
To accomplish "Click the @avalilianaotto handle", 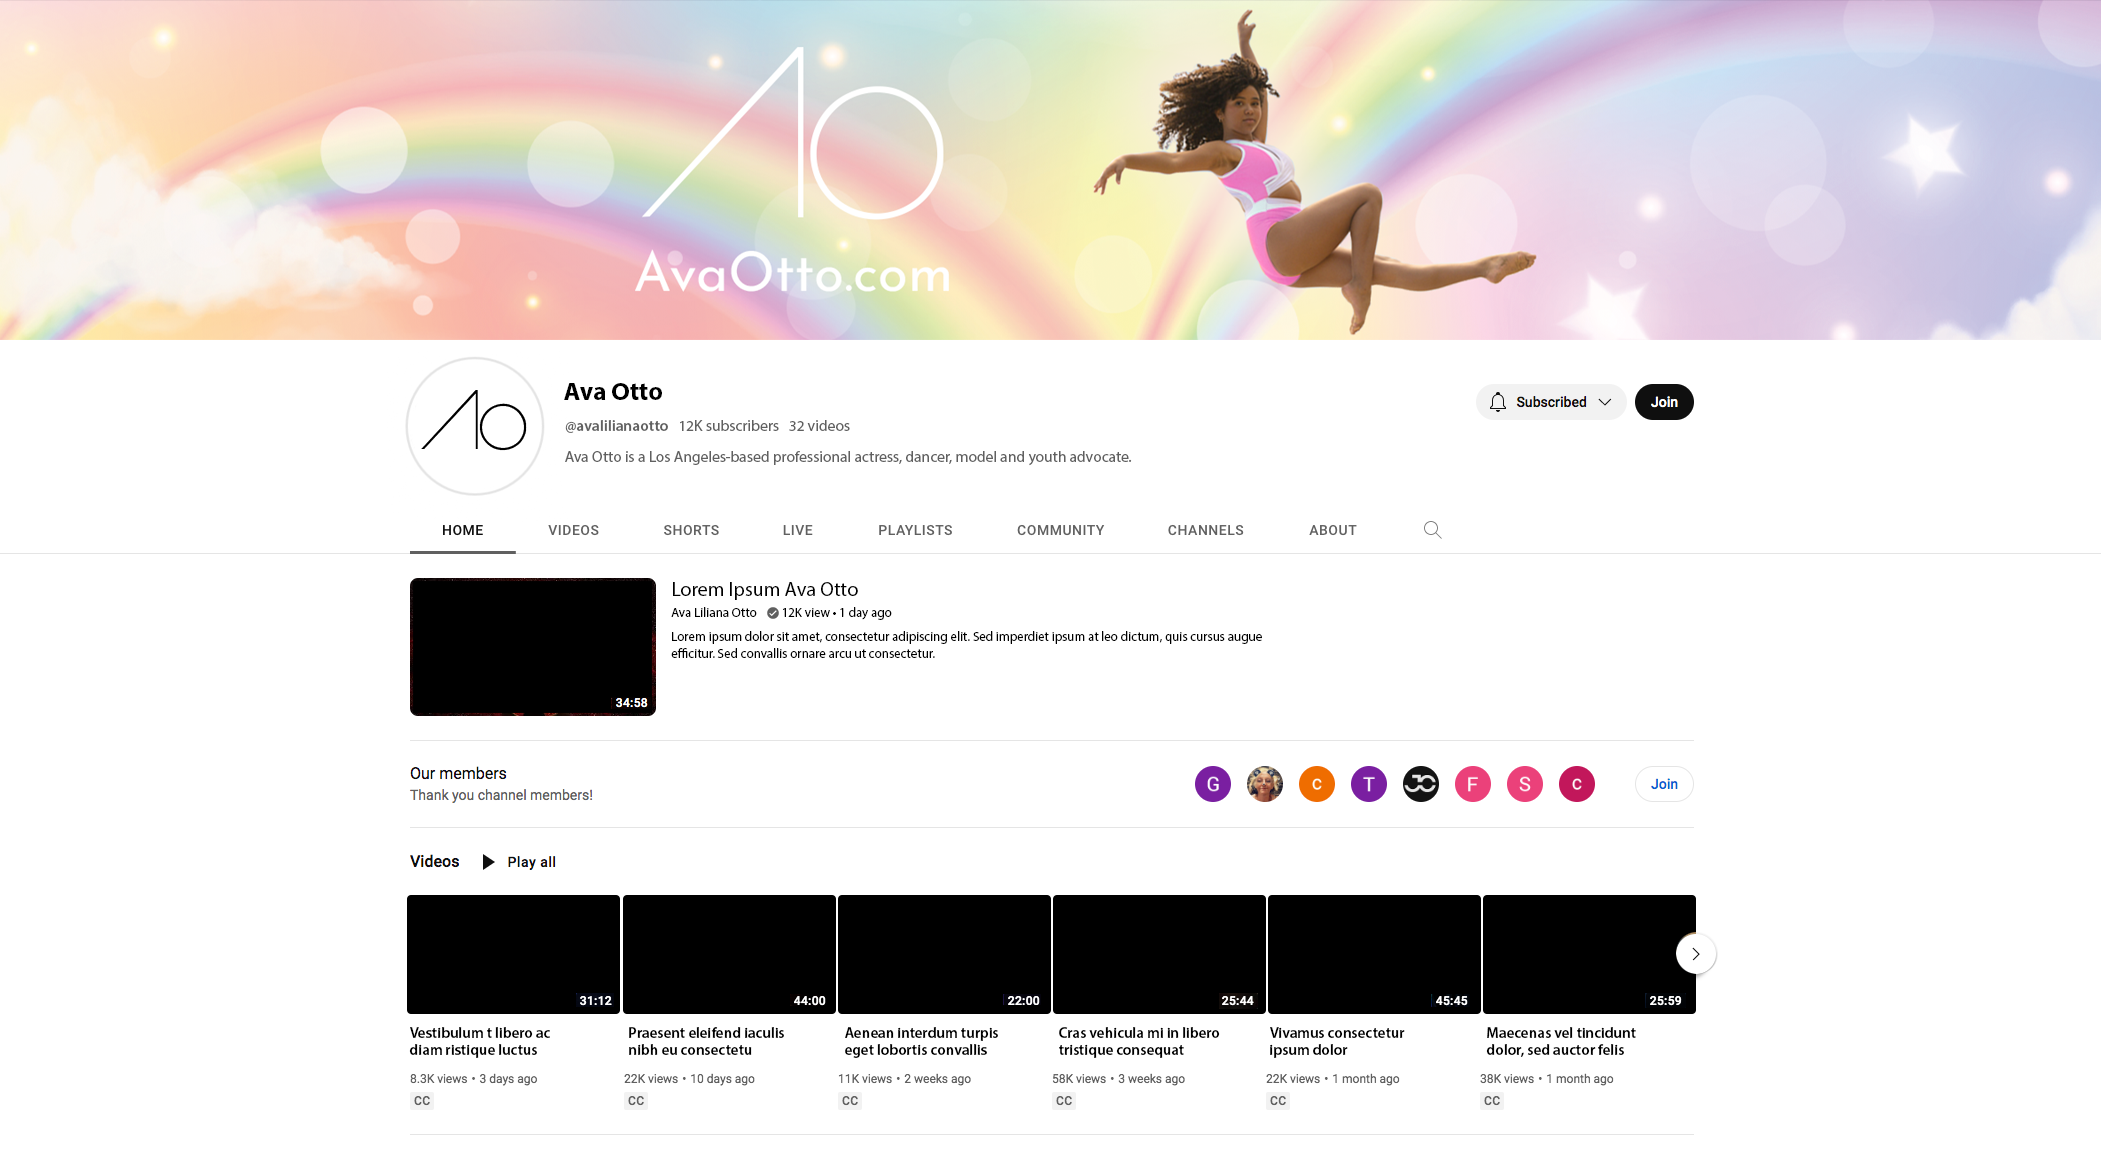I will click(616, 426).
